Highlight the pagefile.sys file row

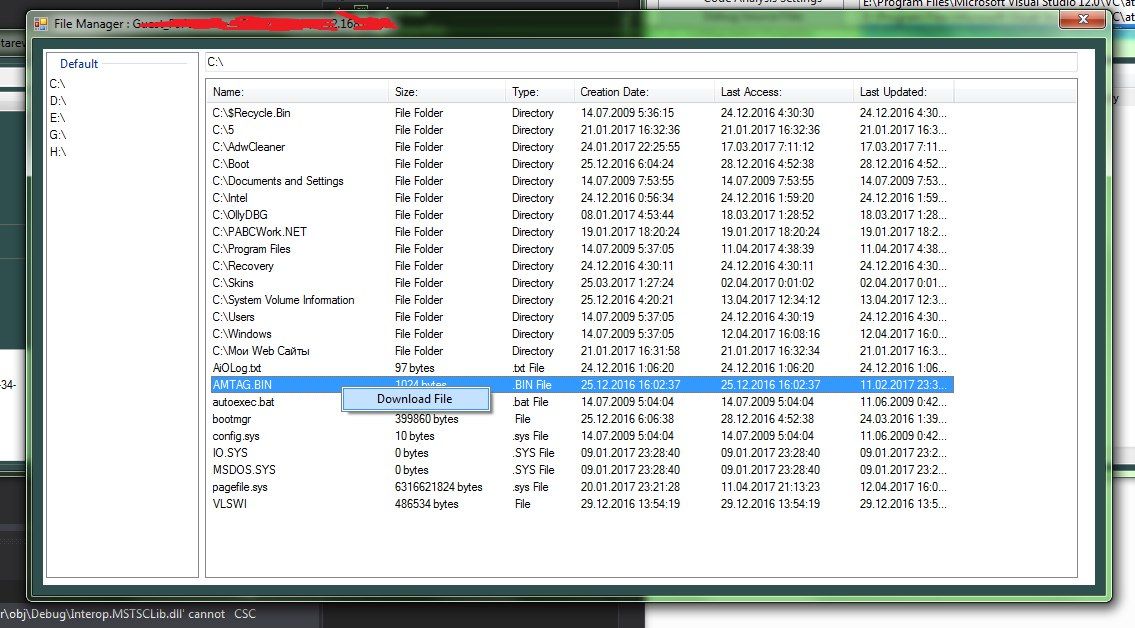point(240,487)
